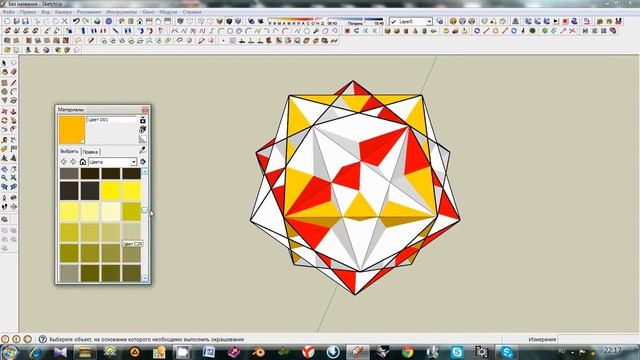Pick the Line pencil tool
This screenshot has height=360, width=640.
pos(13,83)
